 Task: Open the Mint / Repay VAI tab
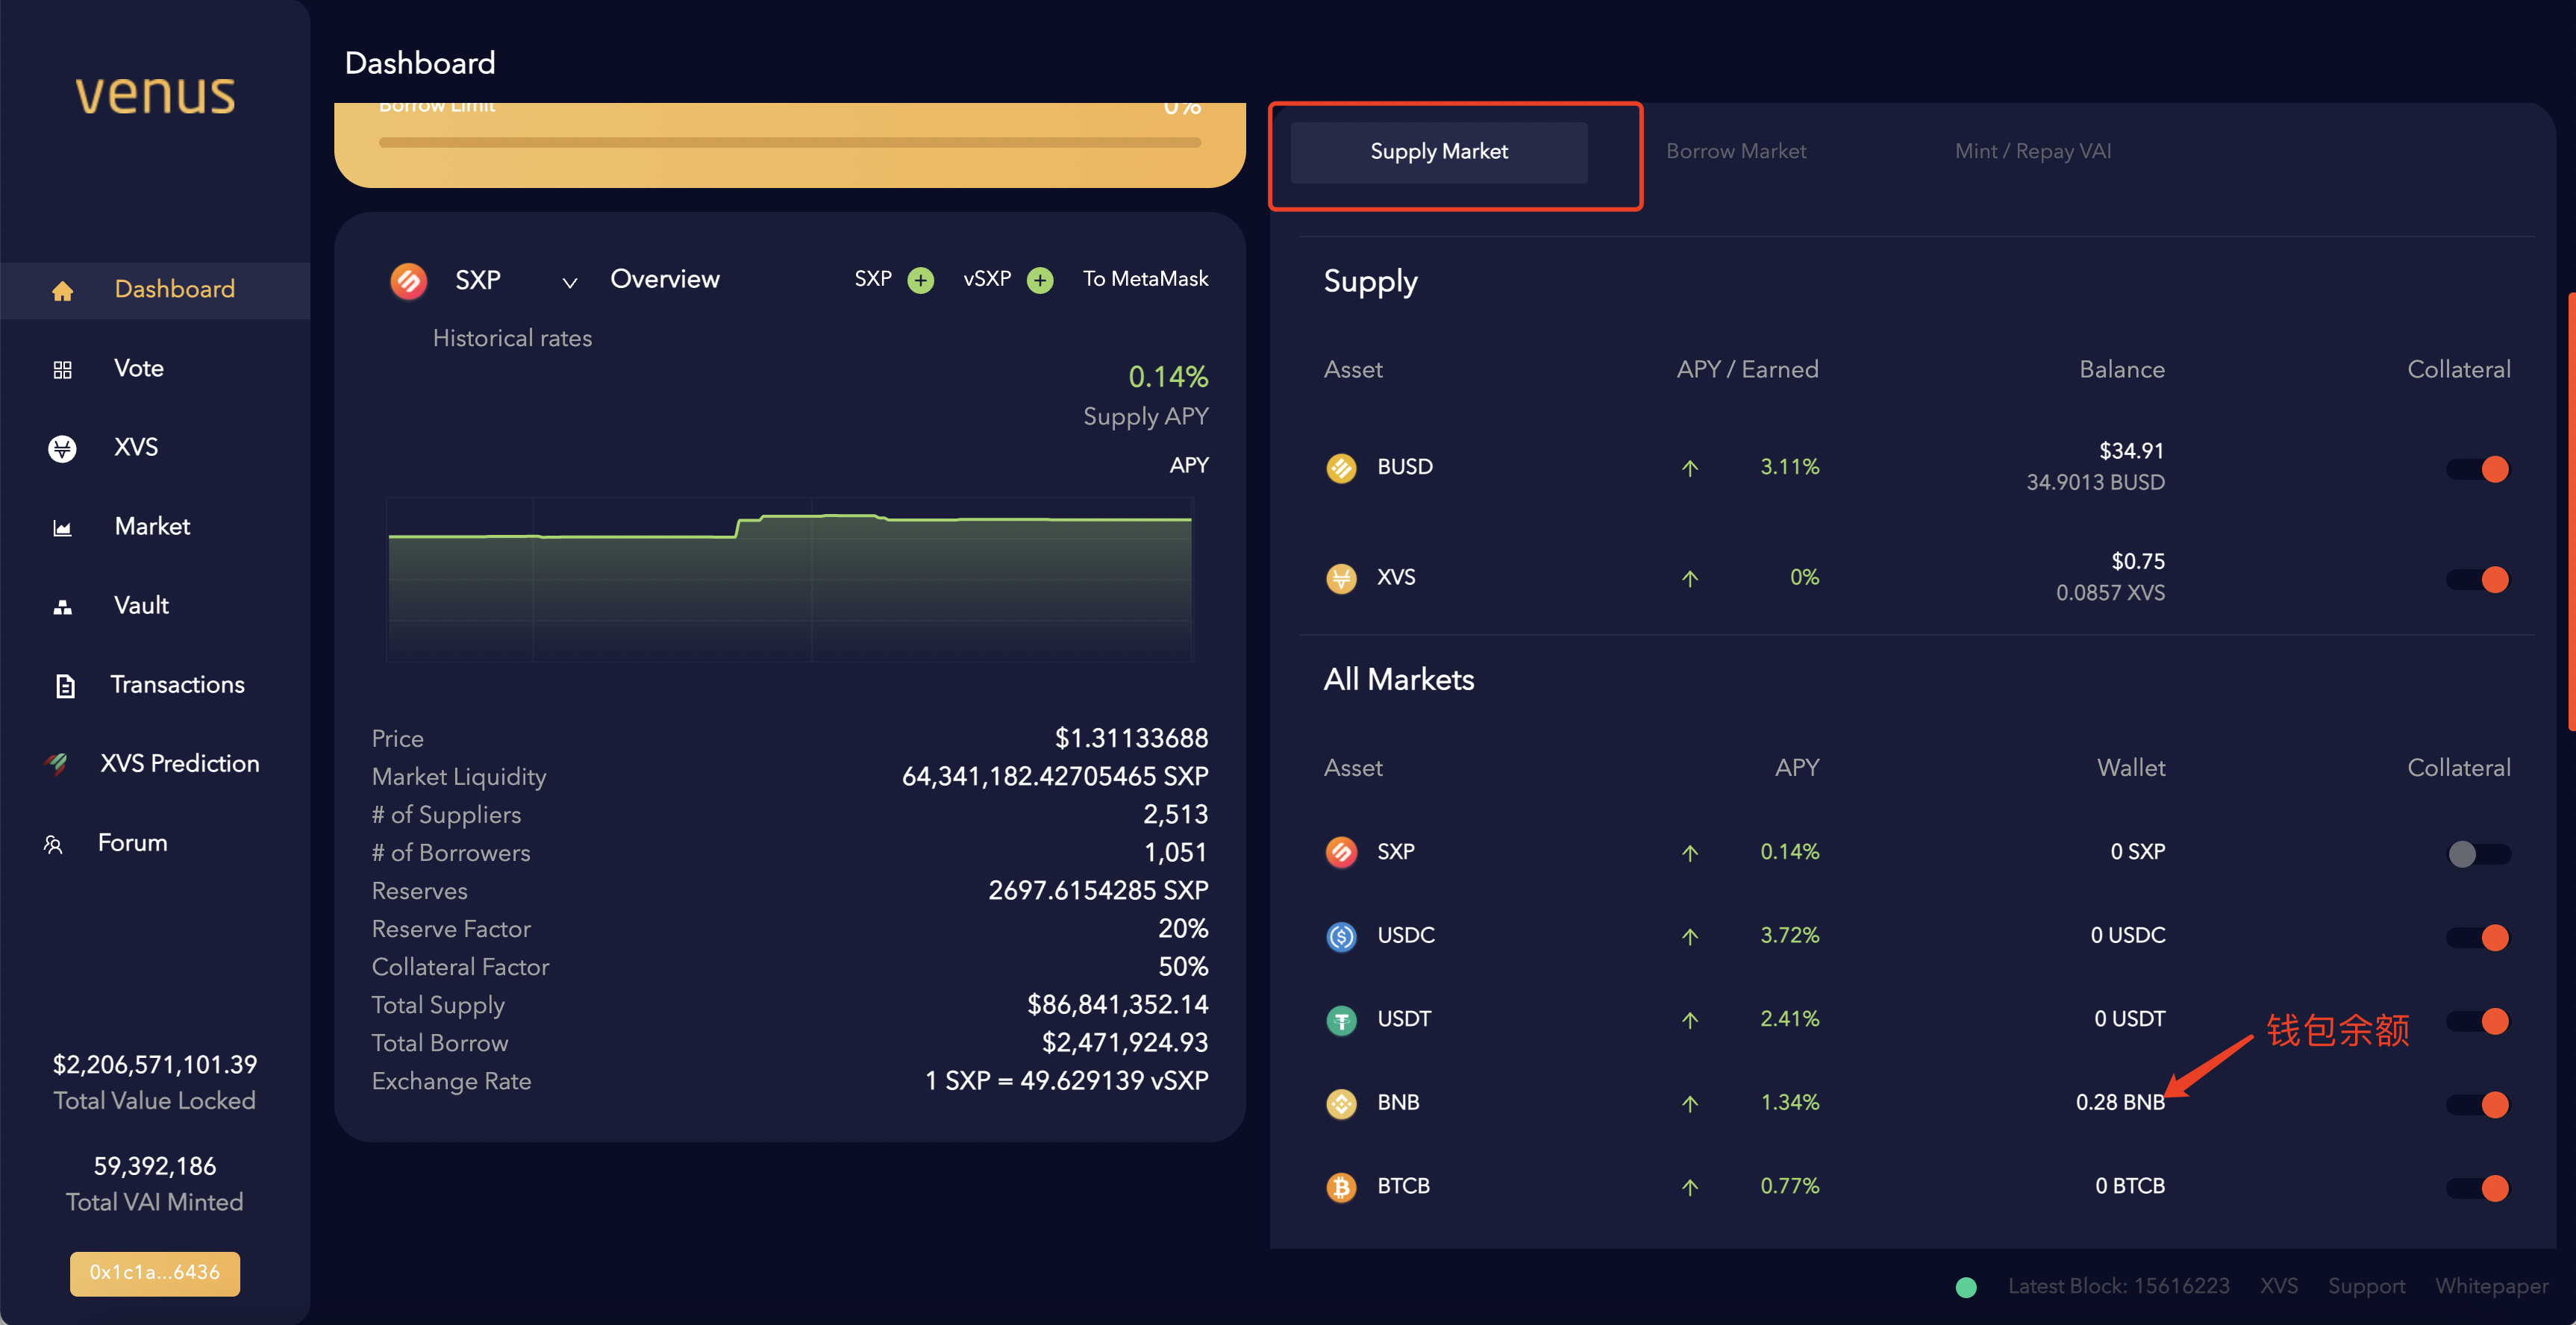point(2032,152)
